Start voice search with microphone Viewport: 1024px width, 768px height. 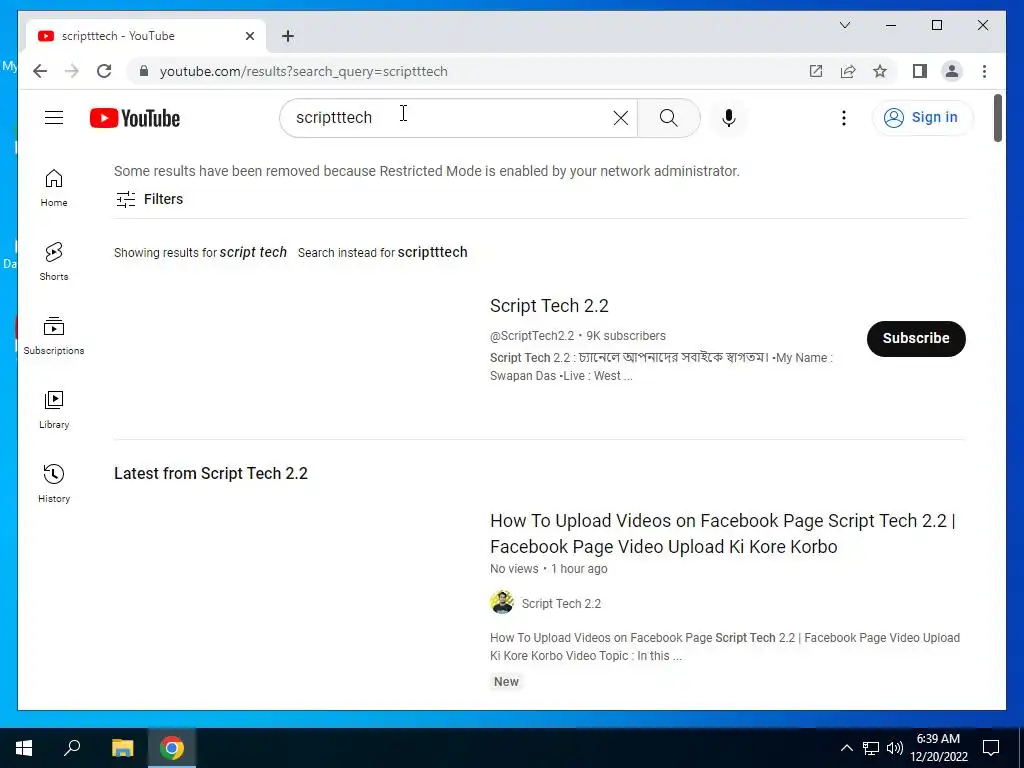(x=729, y=118)
